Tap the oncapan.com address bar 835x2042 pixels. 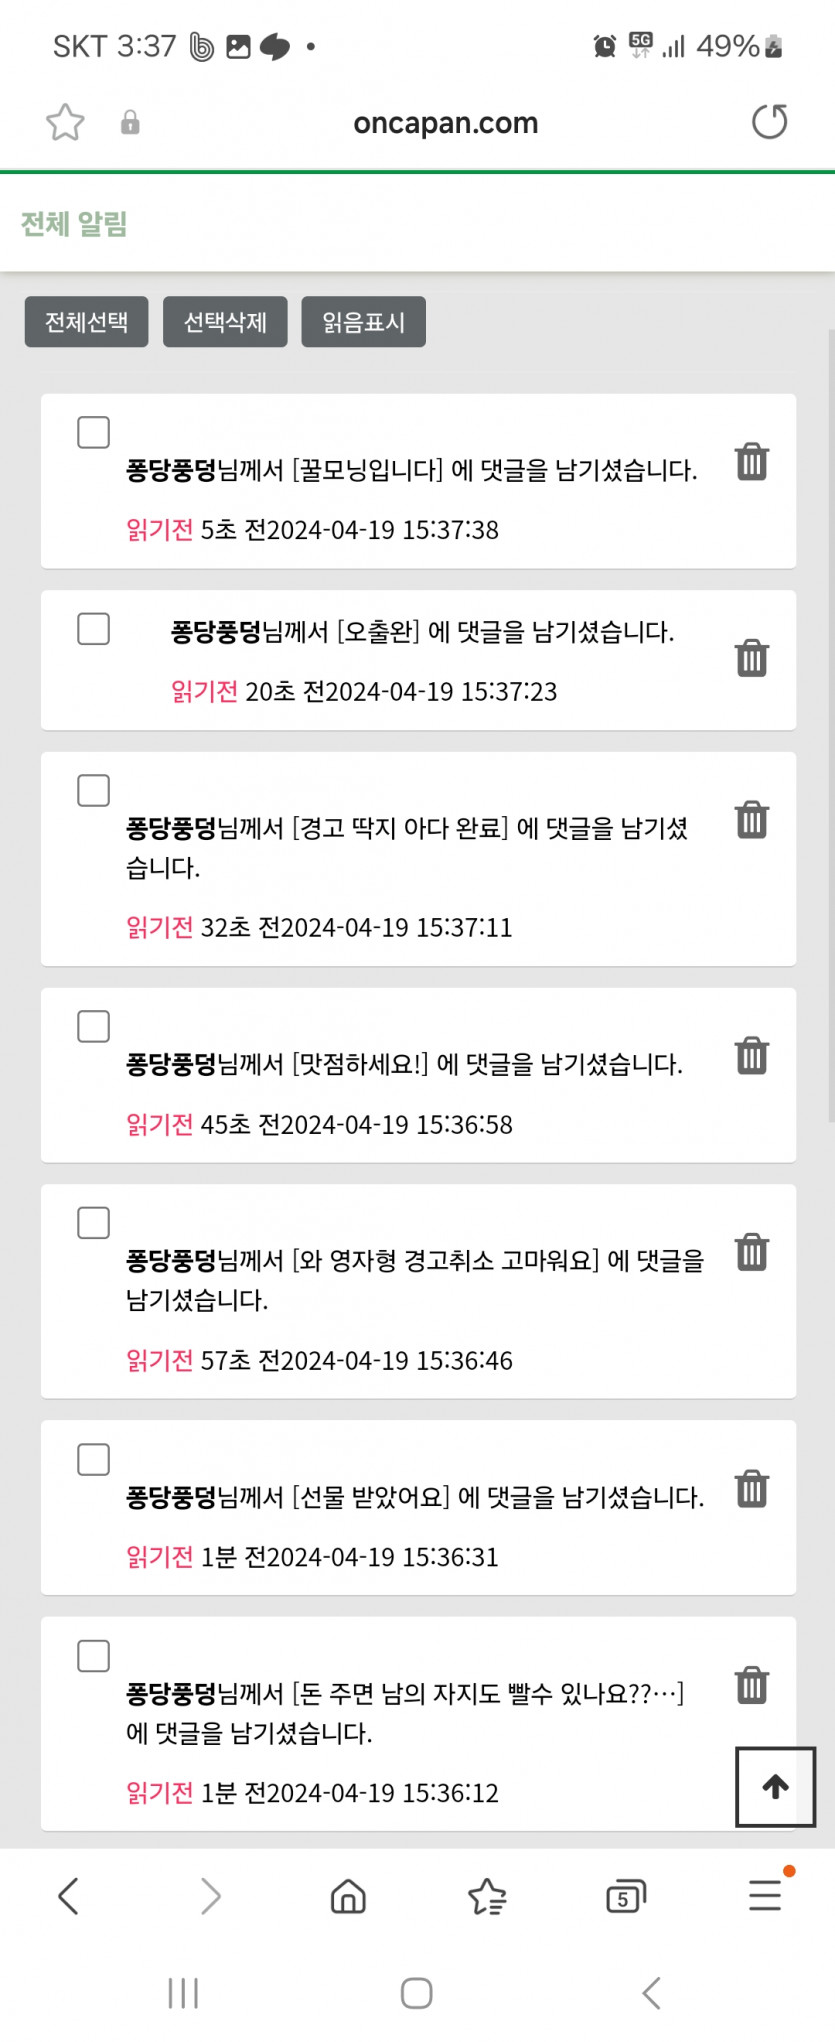(x=445, y=123)
